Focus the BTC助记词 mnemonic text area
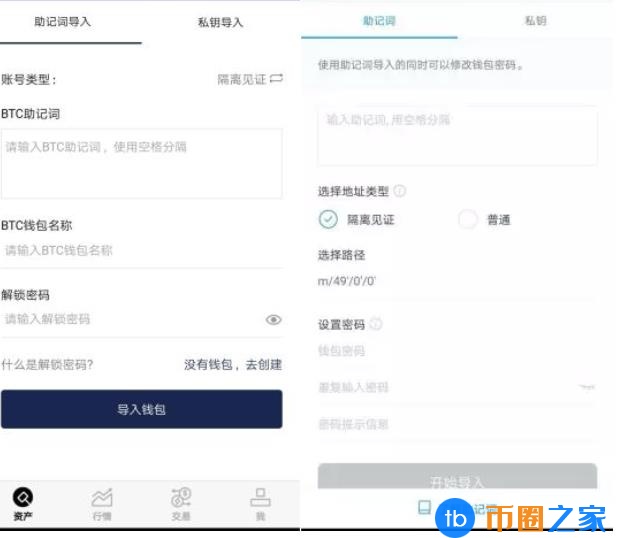The height and width of the screenshot is (538, 618). point(141,163)
